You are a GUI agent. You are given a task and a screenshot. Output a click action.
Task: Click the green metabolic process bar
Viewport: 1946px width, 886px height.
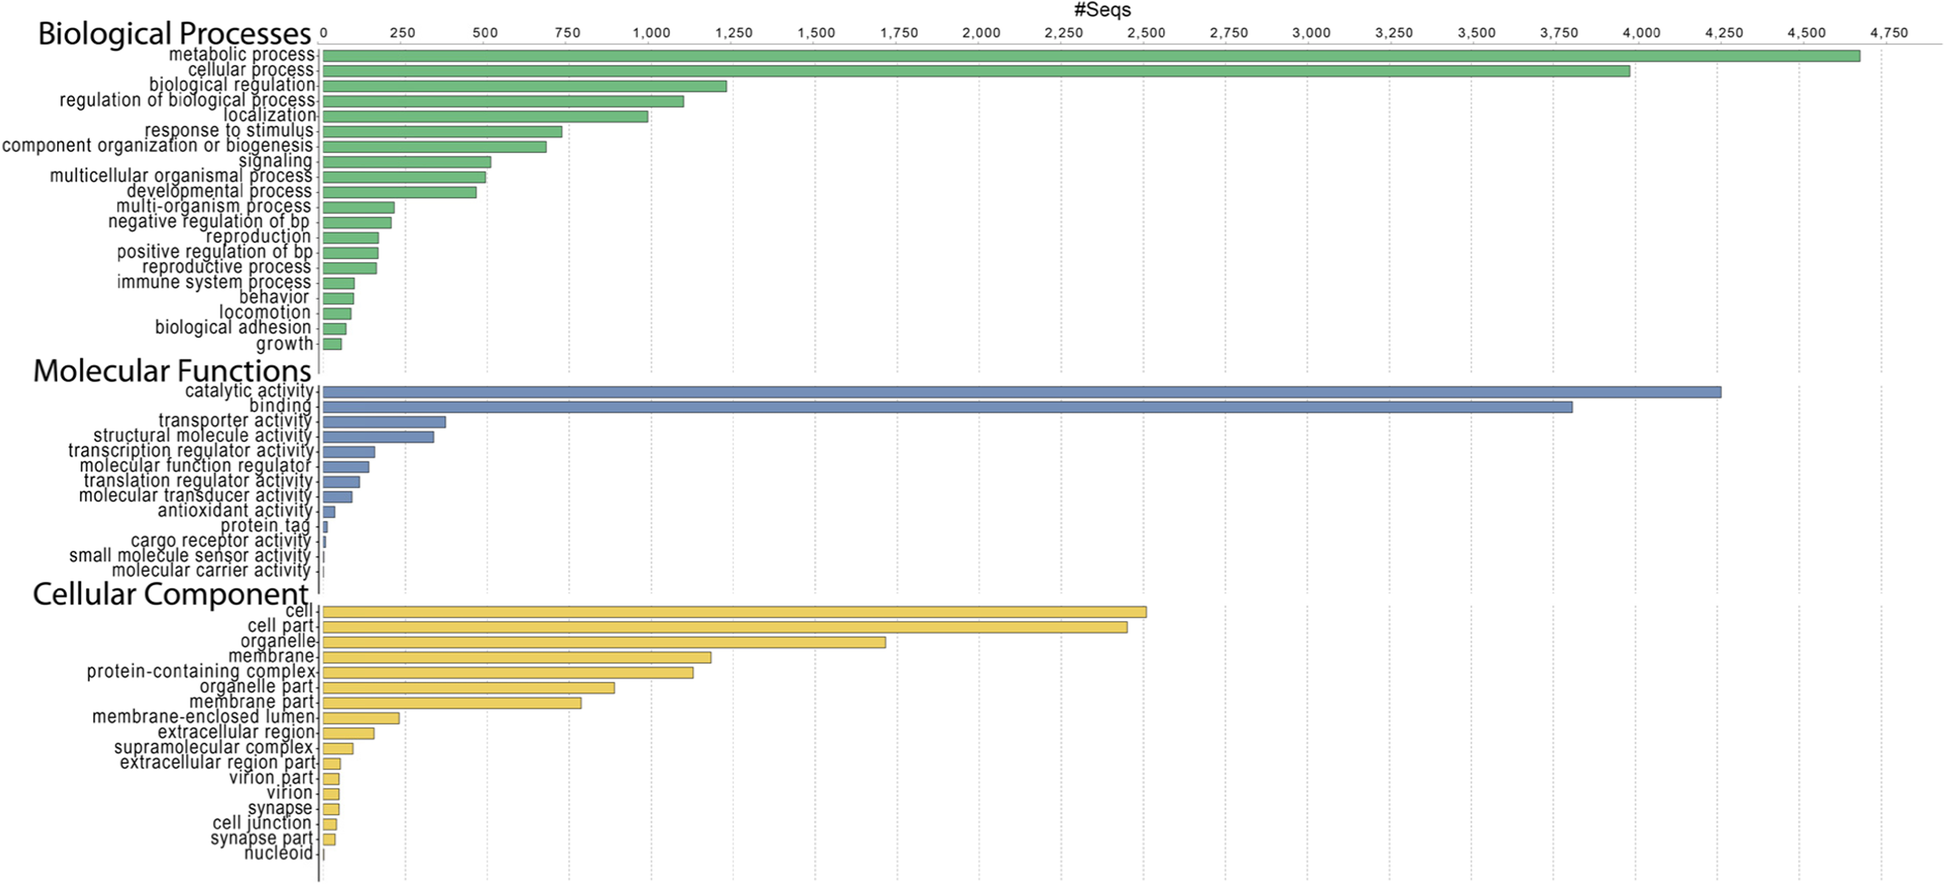(1091, 56)
